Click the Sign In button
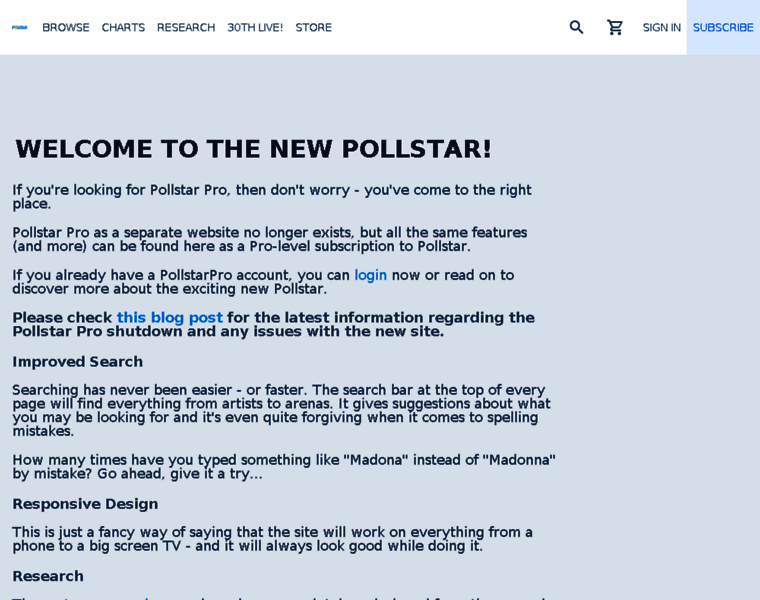 click(x=661, y=27)
